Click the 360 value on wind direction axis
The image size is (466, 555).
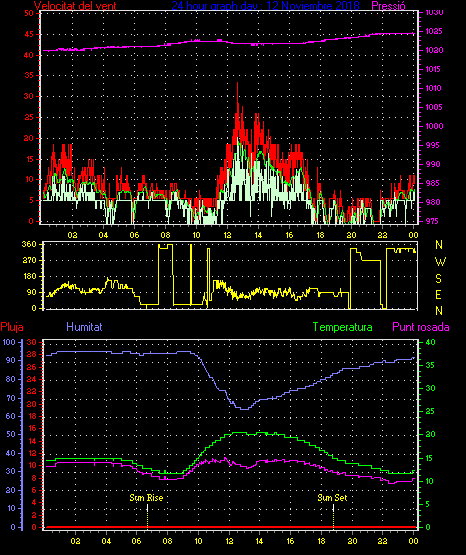pos(29,244)
